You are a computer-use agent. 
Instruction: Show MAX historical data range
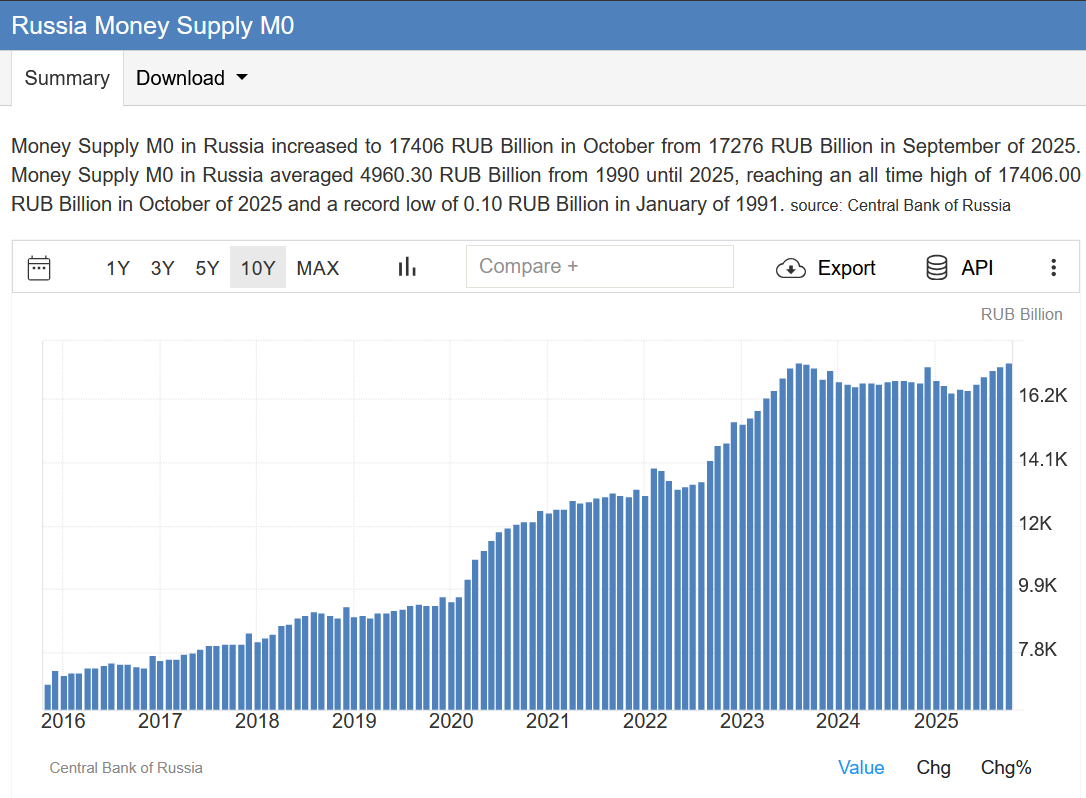[x=318, y=268]
